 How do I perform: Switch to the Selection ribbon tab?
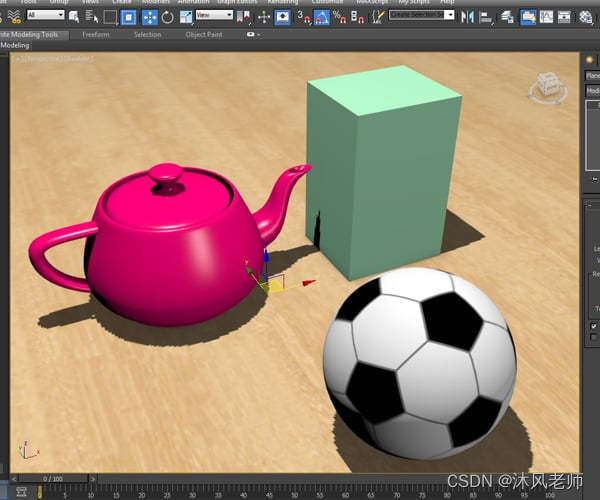147,35
